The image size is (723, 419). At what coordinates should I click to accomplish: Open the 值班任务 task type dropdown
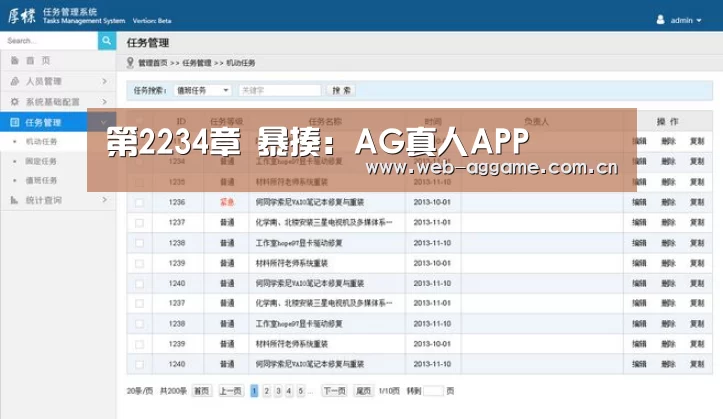point(202,90)
